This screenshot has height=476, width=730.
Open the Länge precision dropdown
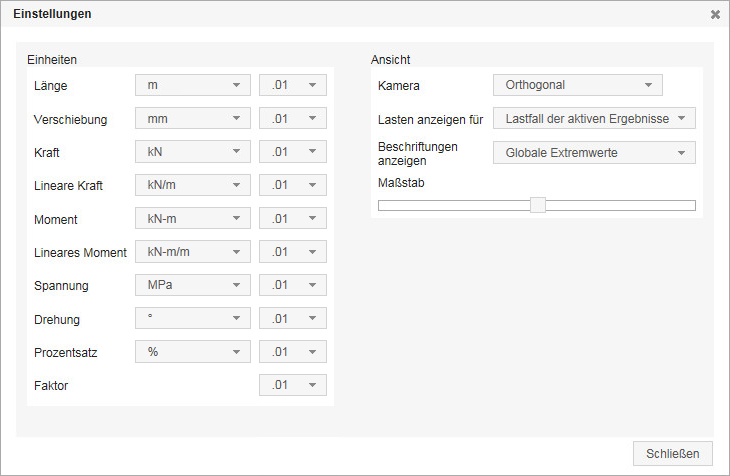coord(293,85)
